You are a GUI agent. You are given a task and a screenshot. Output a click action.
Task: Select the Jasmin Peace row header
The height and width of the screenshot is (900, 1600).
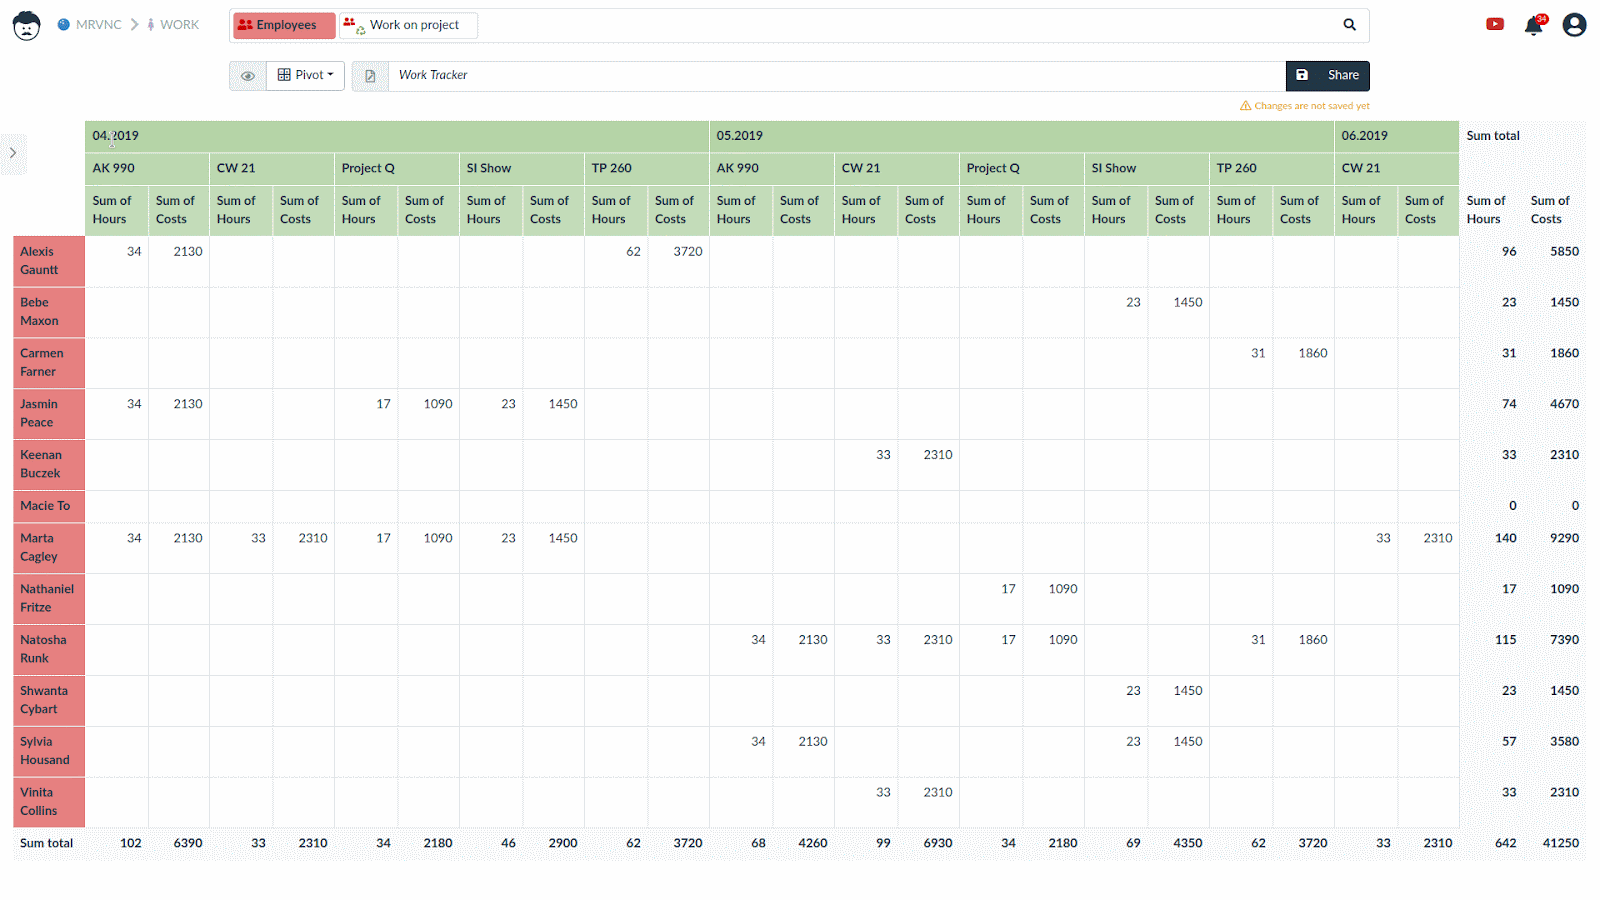click(x=49, y=415)
